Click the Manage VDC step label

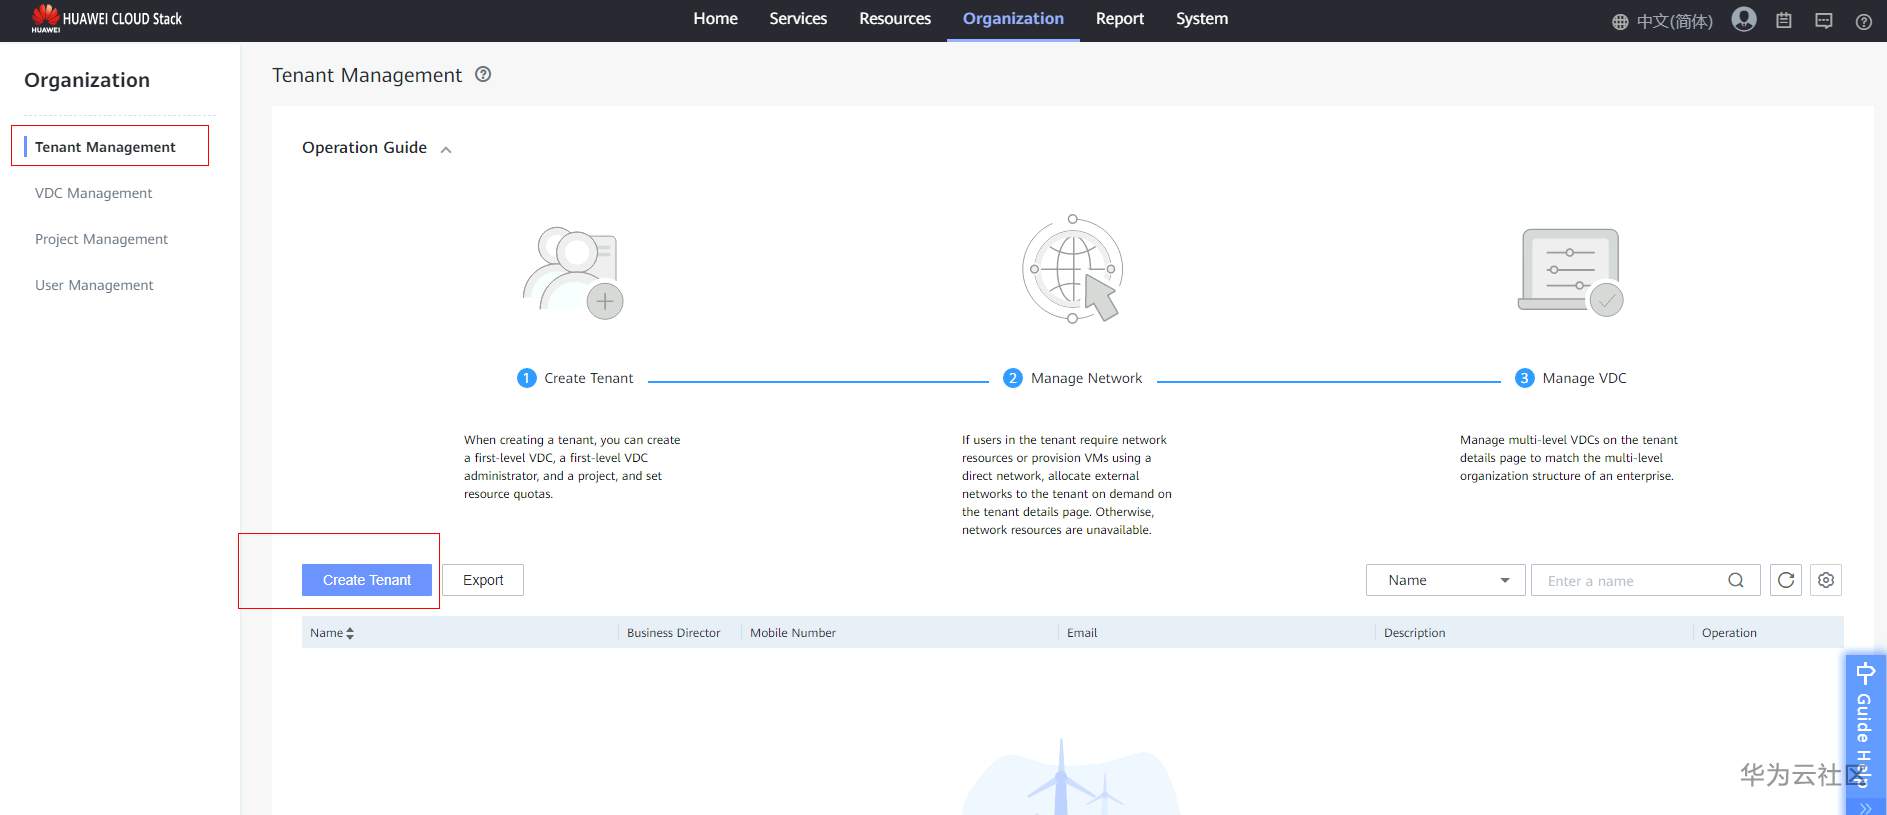[1585, 378]
